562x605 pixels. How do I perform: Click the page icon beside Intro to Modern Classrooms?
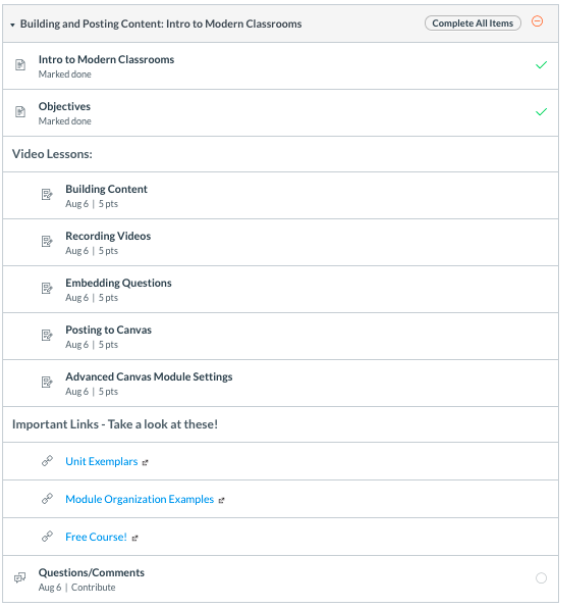20,65
